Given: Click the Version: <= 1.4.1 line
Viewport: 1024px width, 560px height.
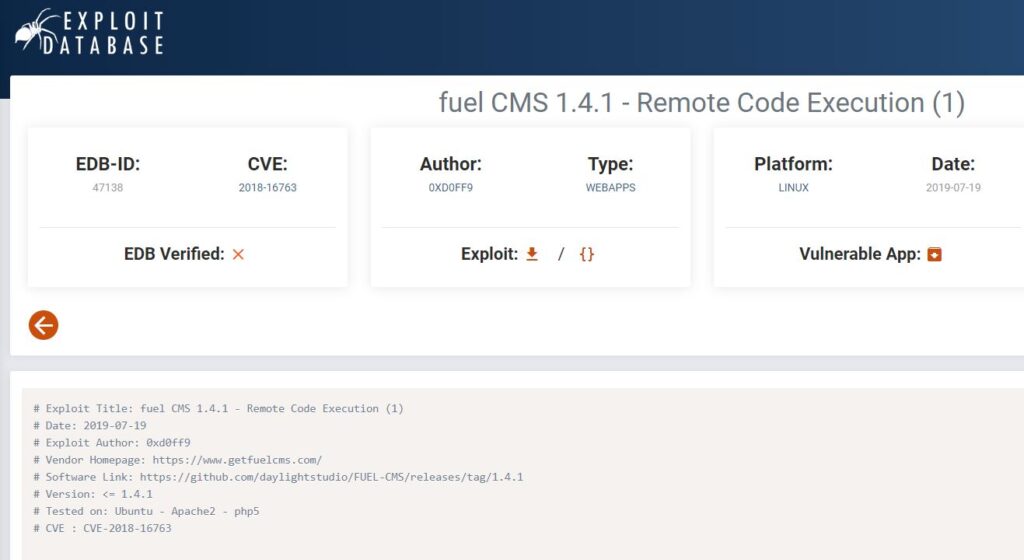Looking at the screenshot, I should point(93,494).
